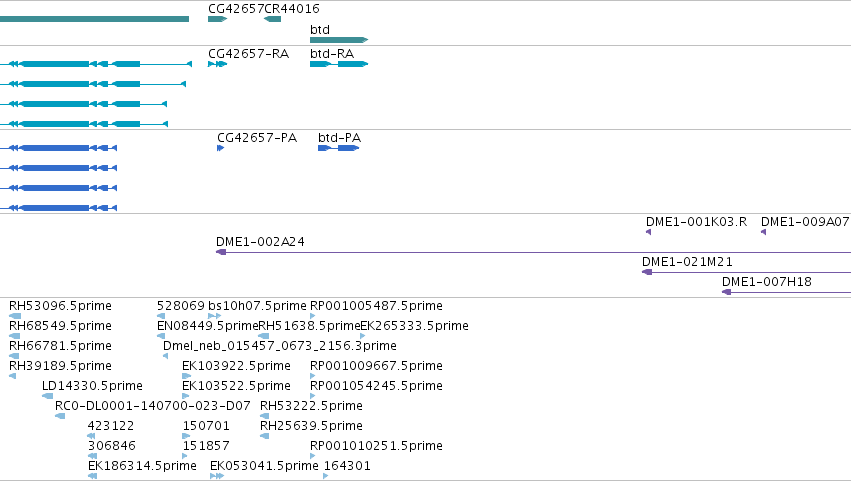Click the RP001009667.5prime EST glyph
Viewport: 851px width, 481px height.
point(313,376)
